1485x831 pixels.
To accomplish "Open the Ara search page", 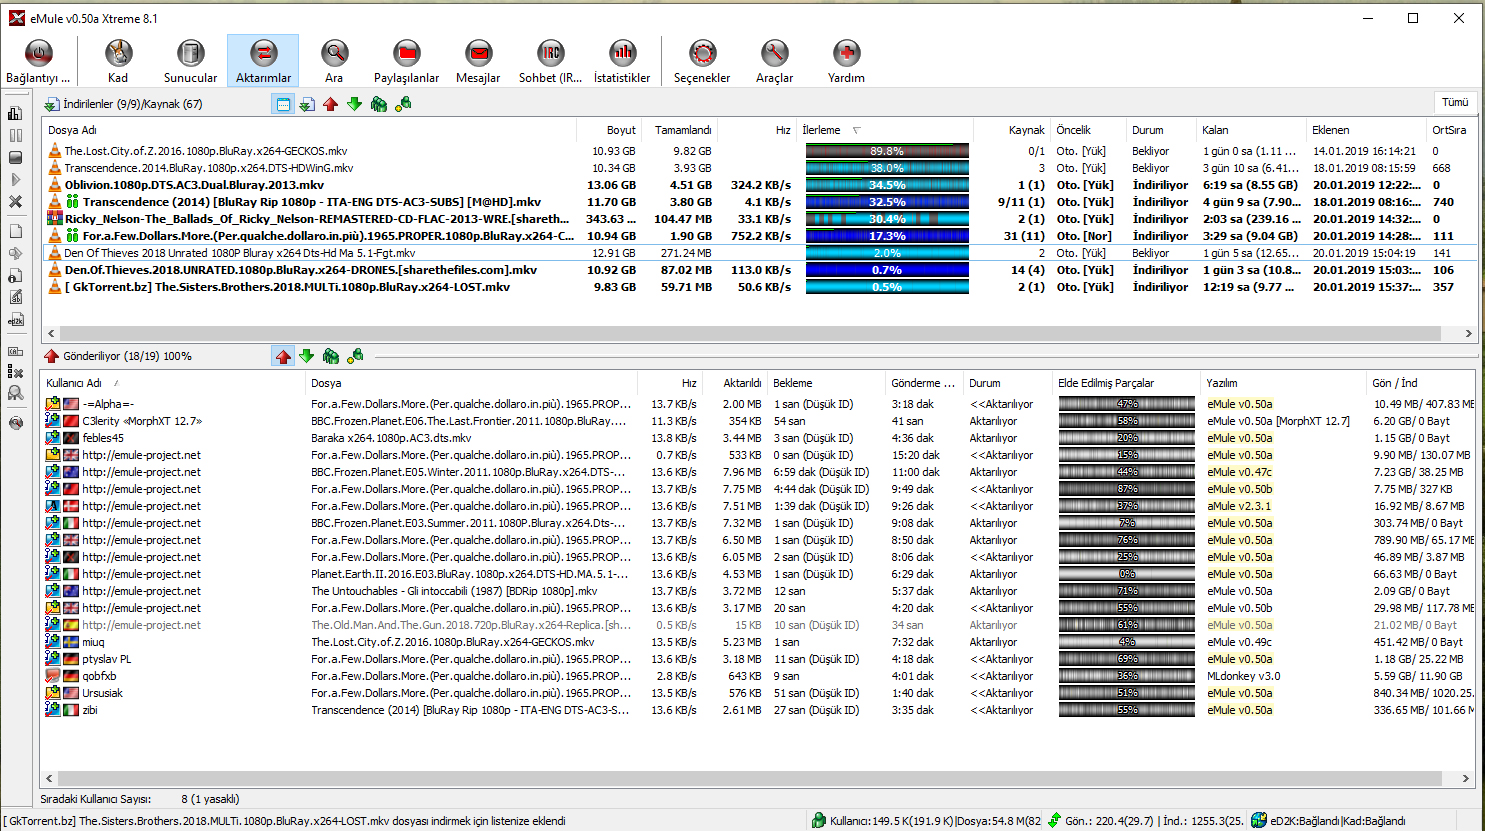I will 334,60.
